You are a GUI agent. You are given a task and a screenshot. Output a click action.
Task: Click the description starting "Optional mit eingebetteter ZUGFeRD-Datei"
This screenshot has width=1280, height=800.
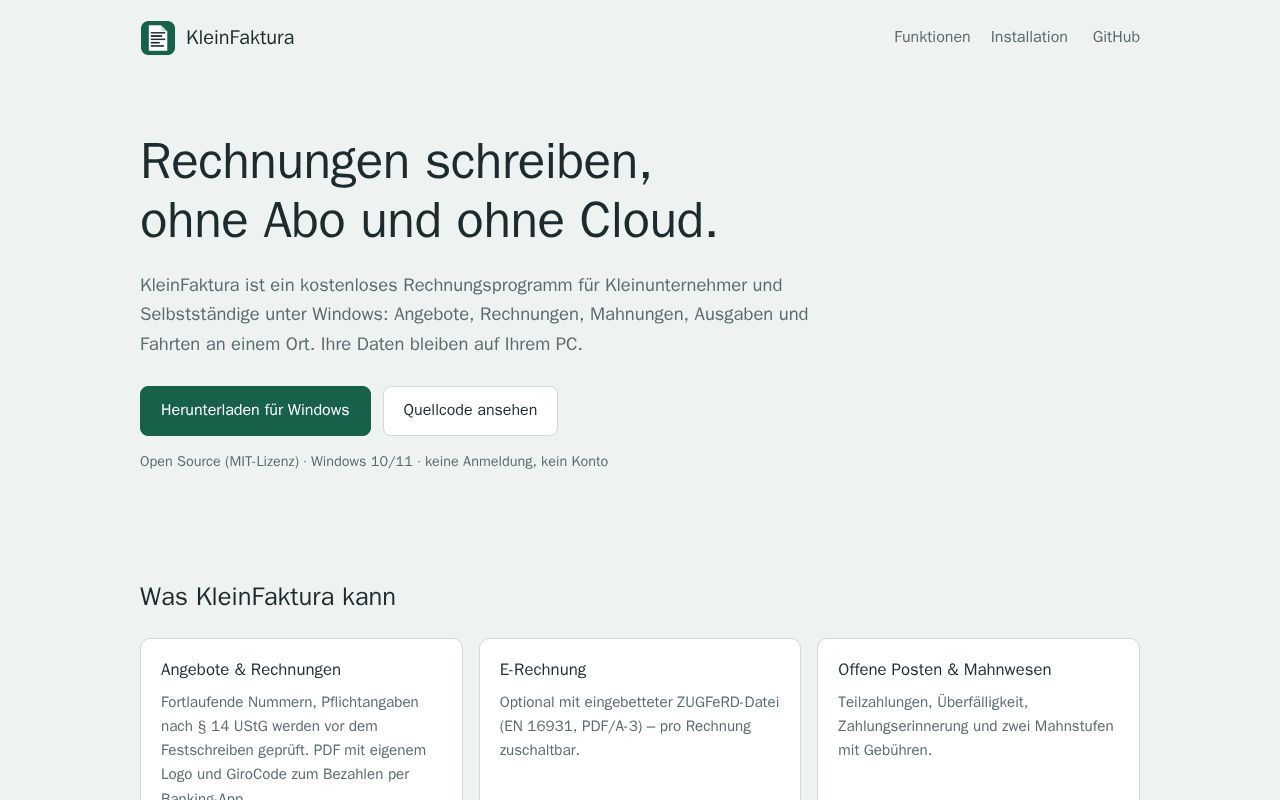[640, 726]
